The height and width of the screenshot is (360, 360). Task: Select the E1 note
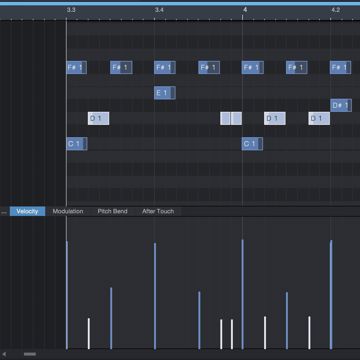click(x=165, y=93)
